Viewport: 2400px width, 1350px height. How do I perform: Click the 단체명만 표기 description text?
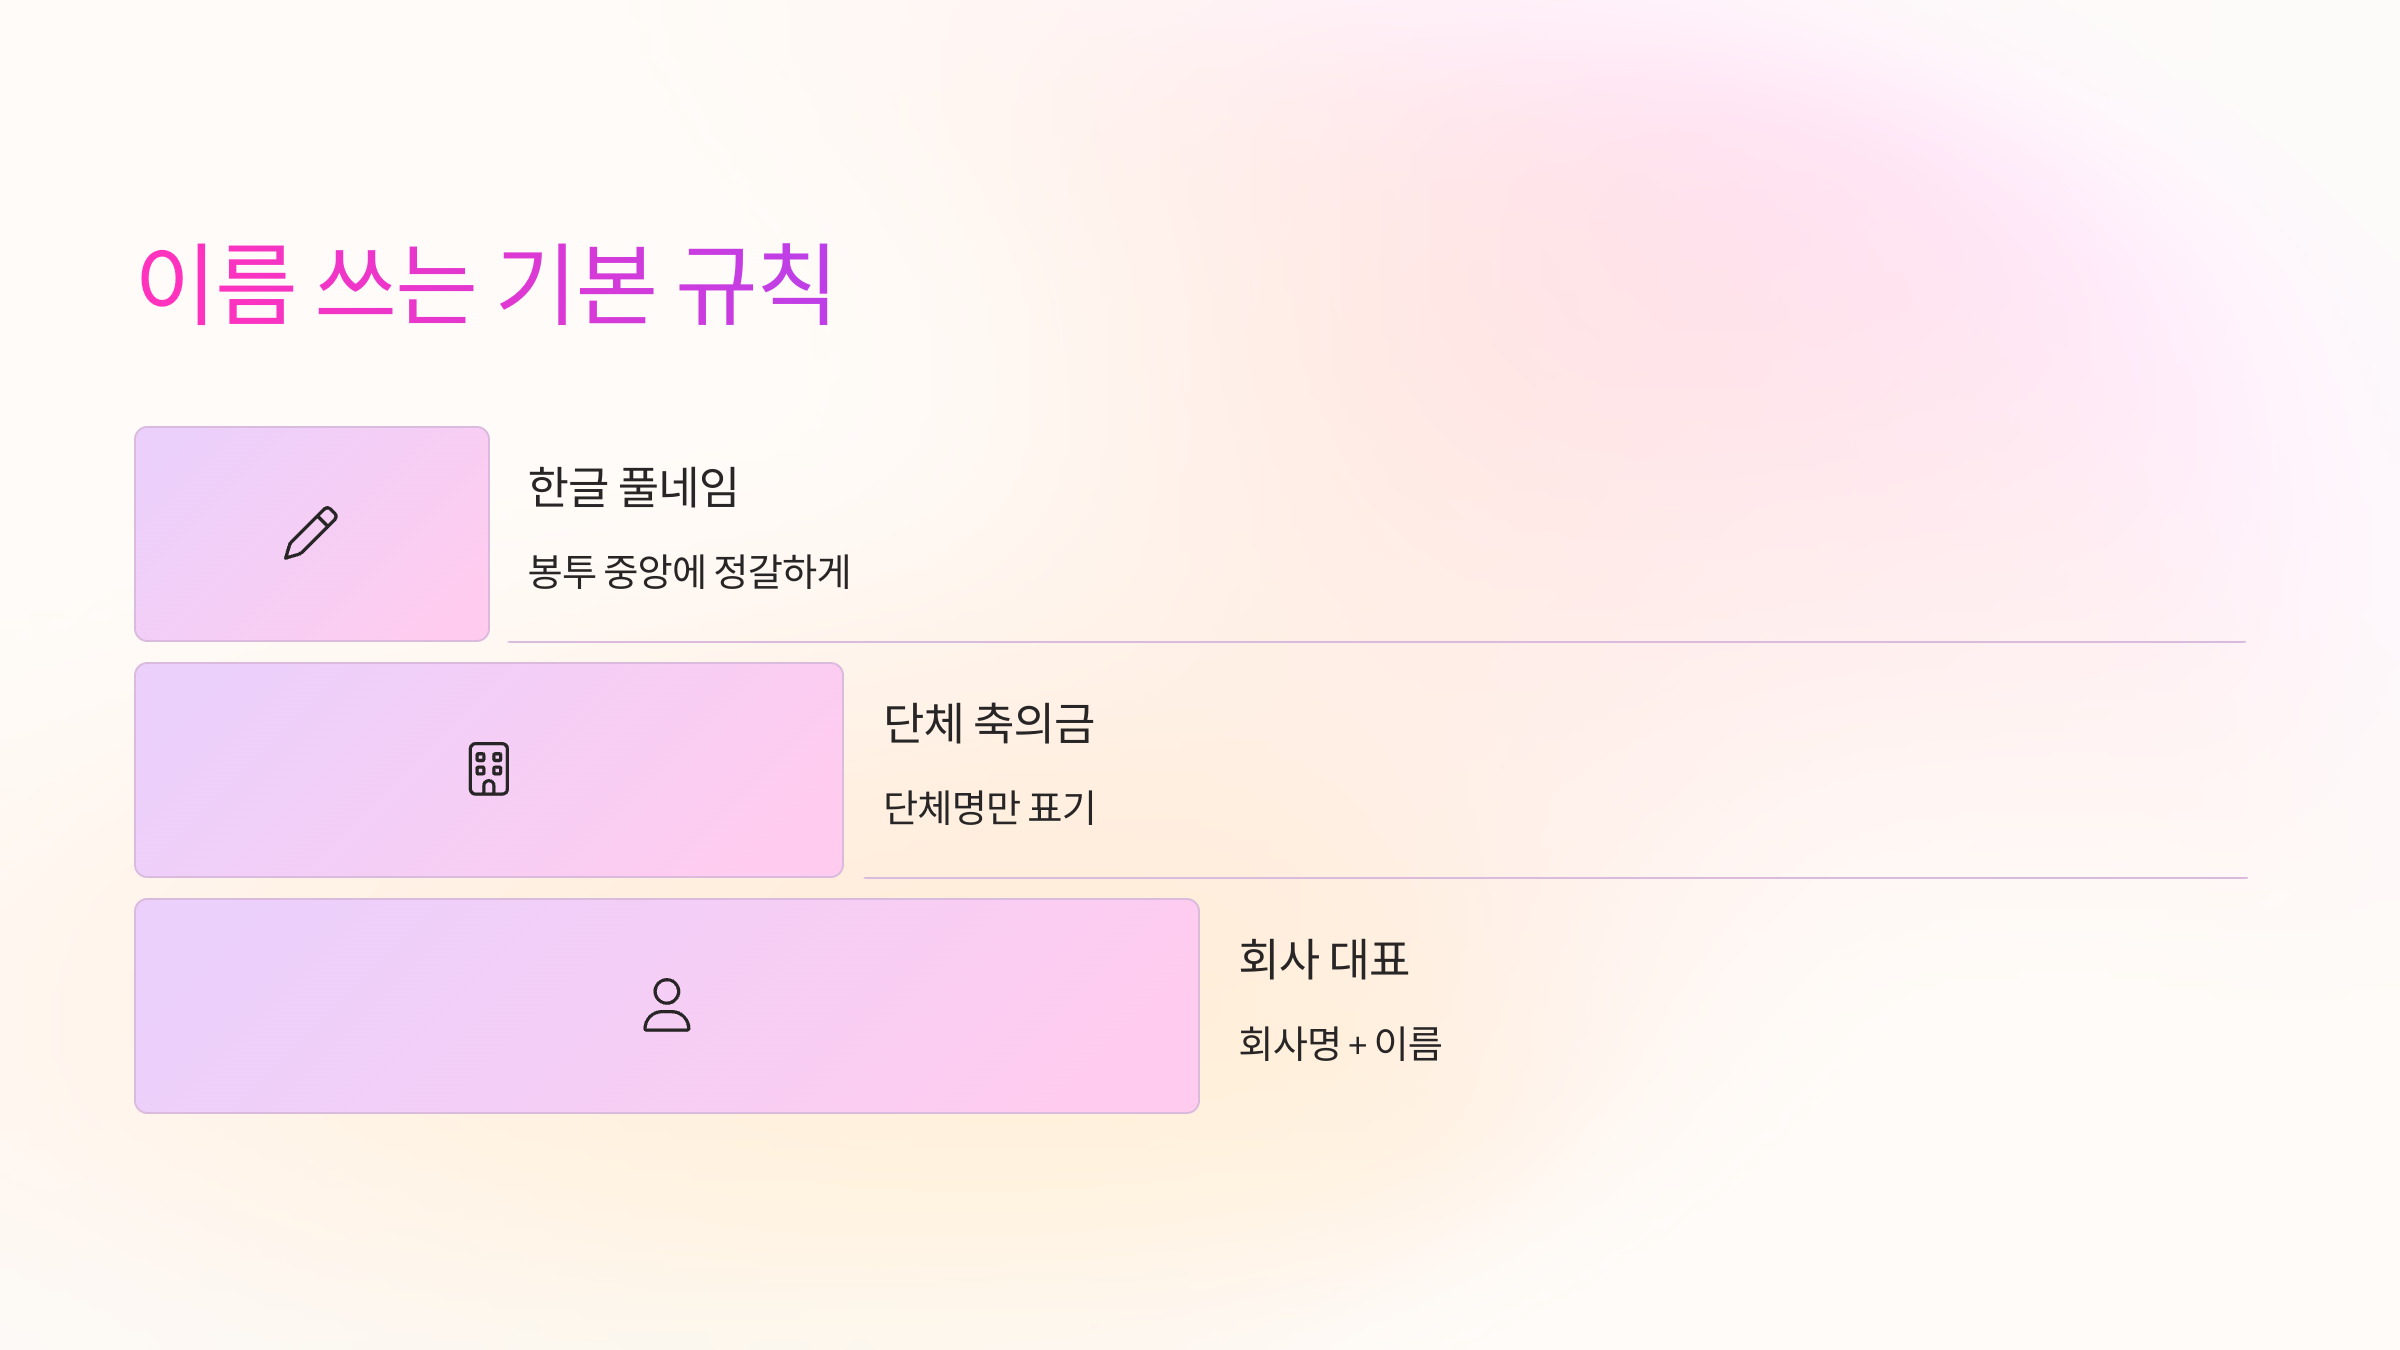click(x=990, y=808)
